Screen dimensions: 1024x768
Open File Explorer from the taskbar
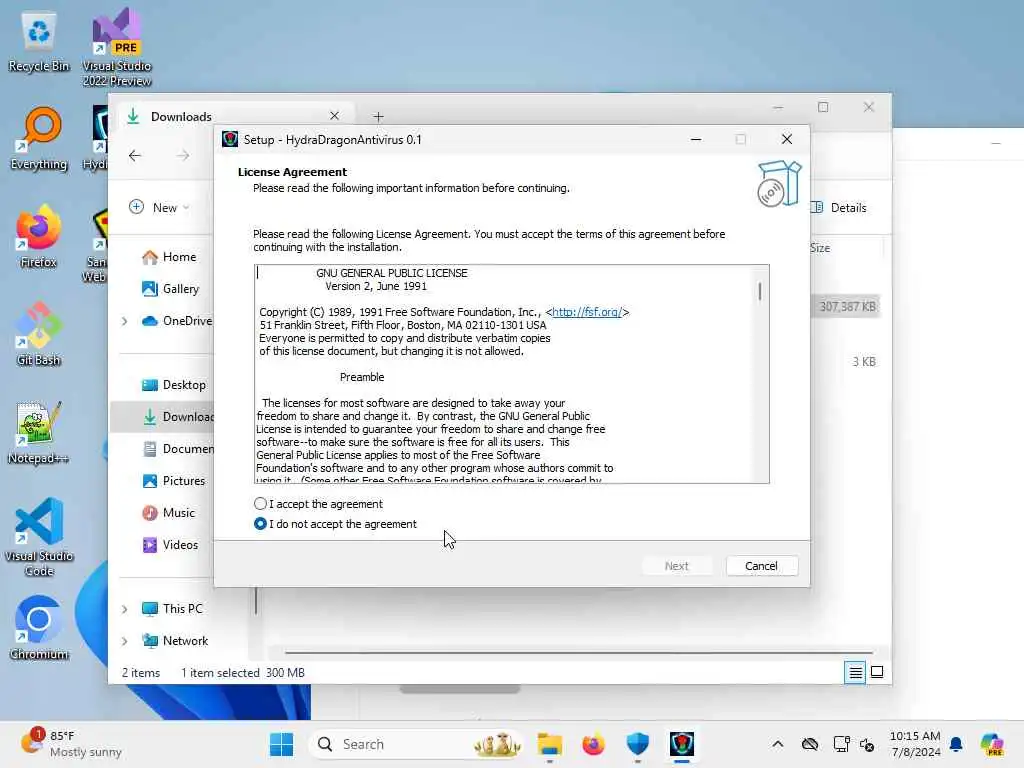(549, 744)
